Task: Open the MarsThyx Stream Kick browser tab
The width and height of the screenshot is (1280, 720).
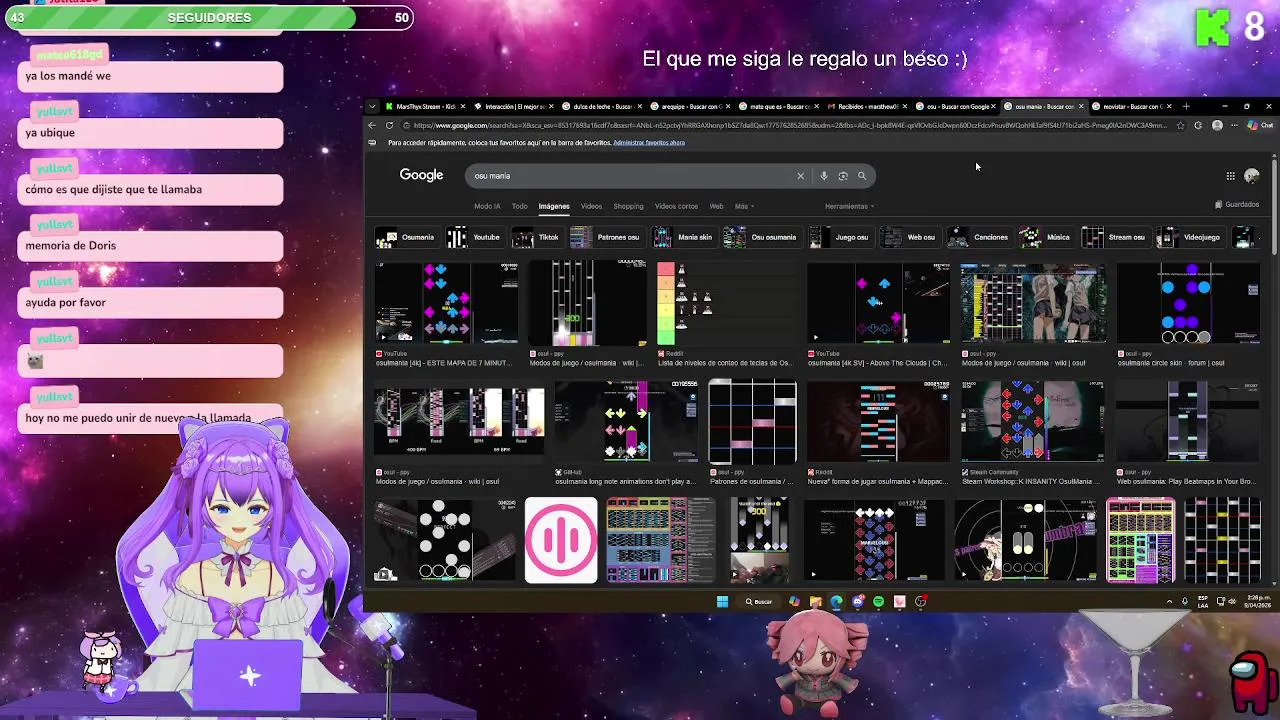Action: click(x=424, y=106)
